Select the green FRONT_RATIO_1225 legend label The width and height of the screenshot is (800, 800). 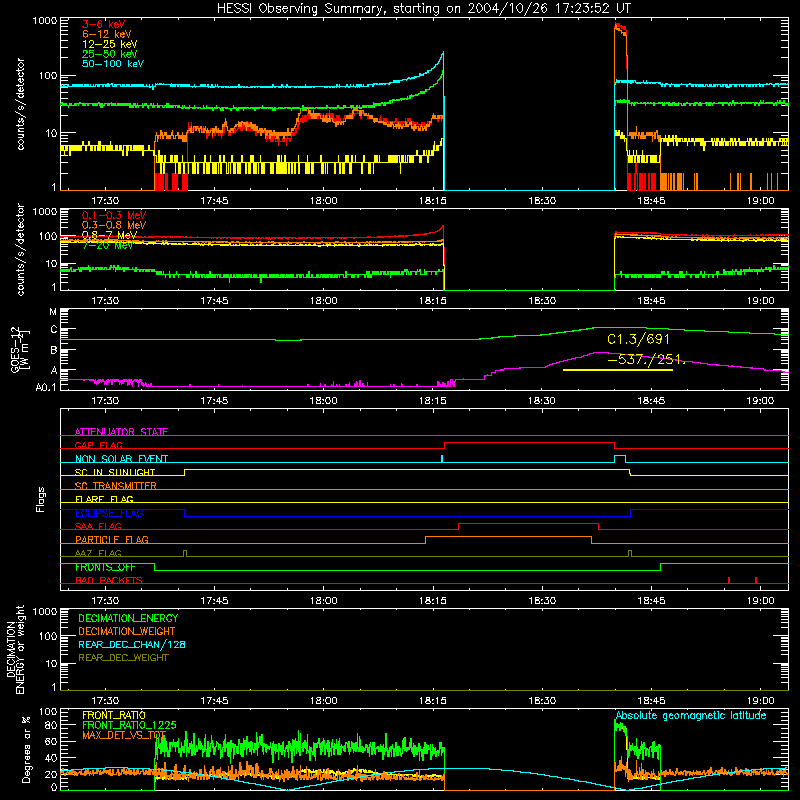click(129, 725)
